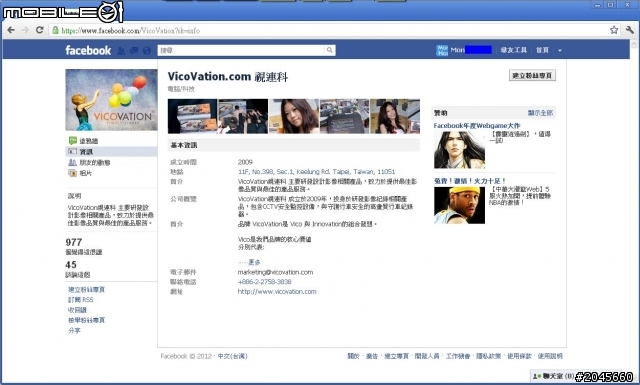
Task: Open the Advertising link in footer
Action: (372, 356)
